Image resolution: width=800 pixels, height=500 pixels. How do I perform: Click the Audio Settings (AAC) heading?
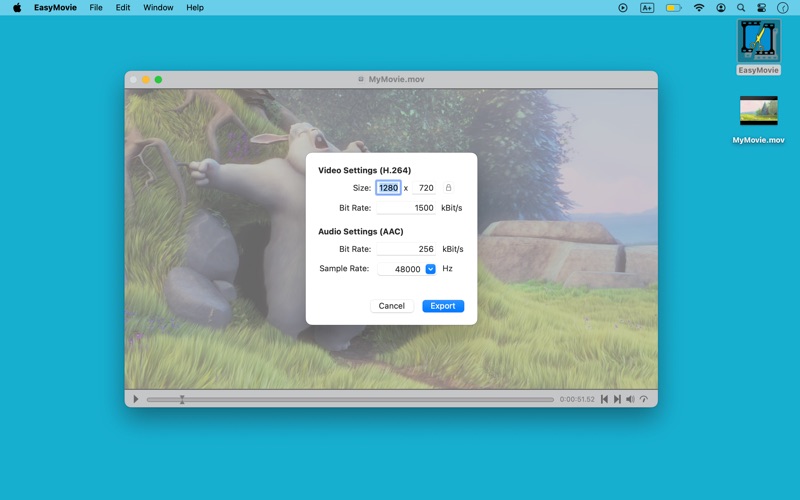361,232
